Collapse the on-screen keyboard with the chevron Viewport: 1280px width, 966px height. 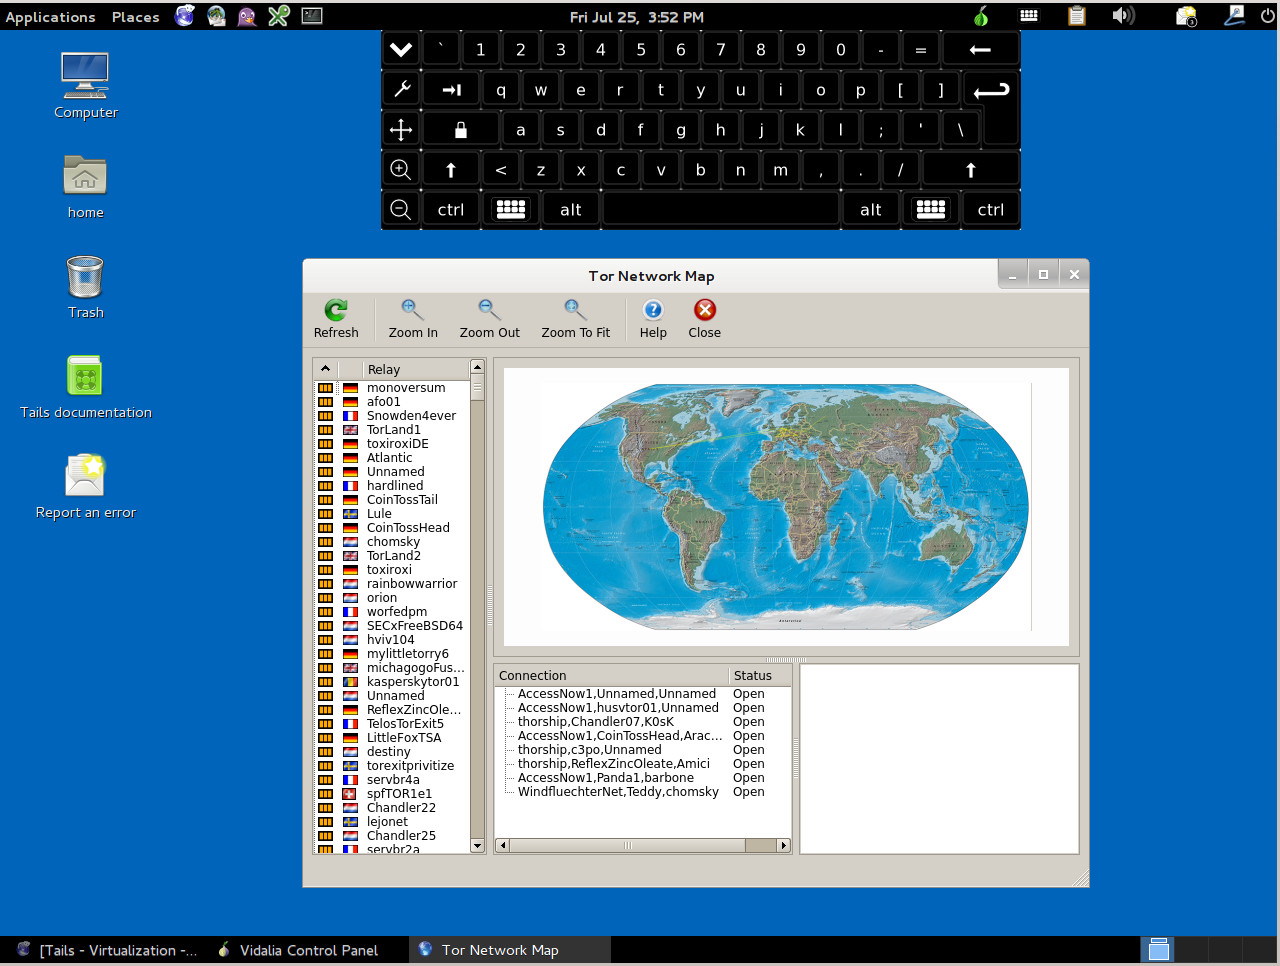click(x=401, y=49)
